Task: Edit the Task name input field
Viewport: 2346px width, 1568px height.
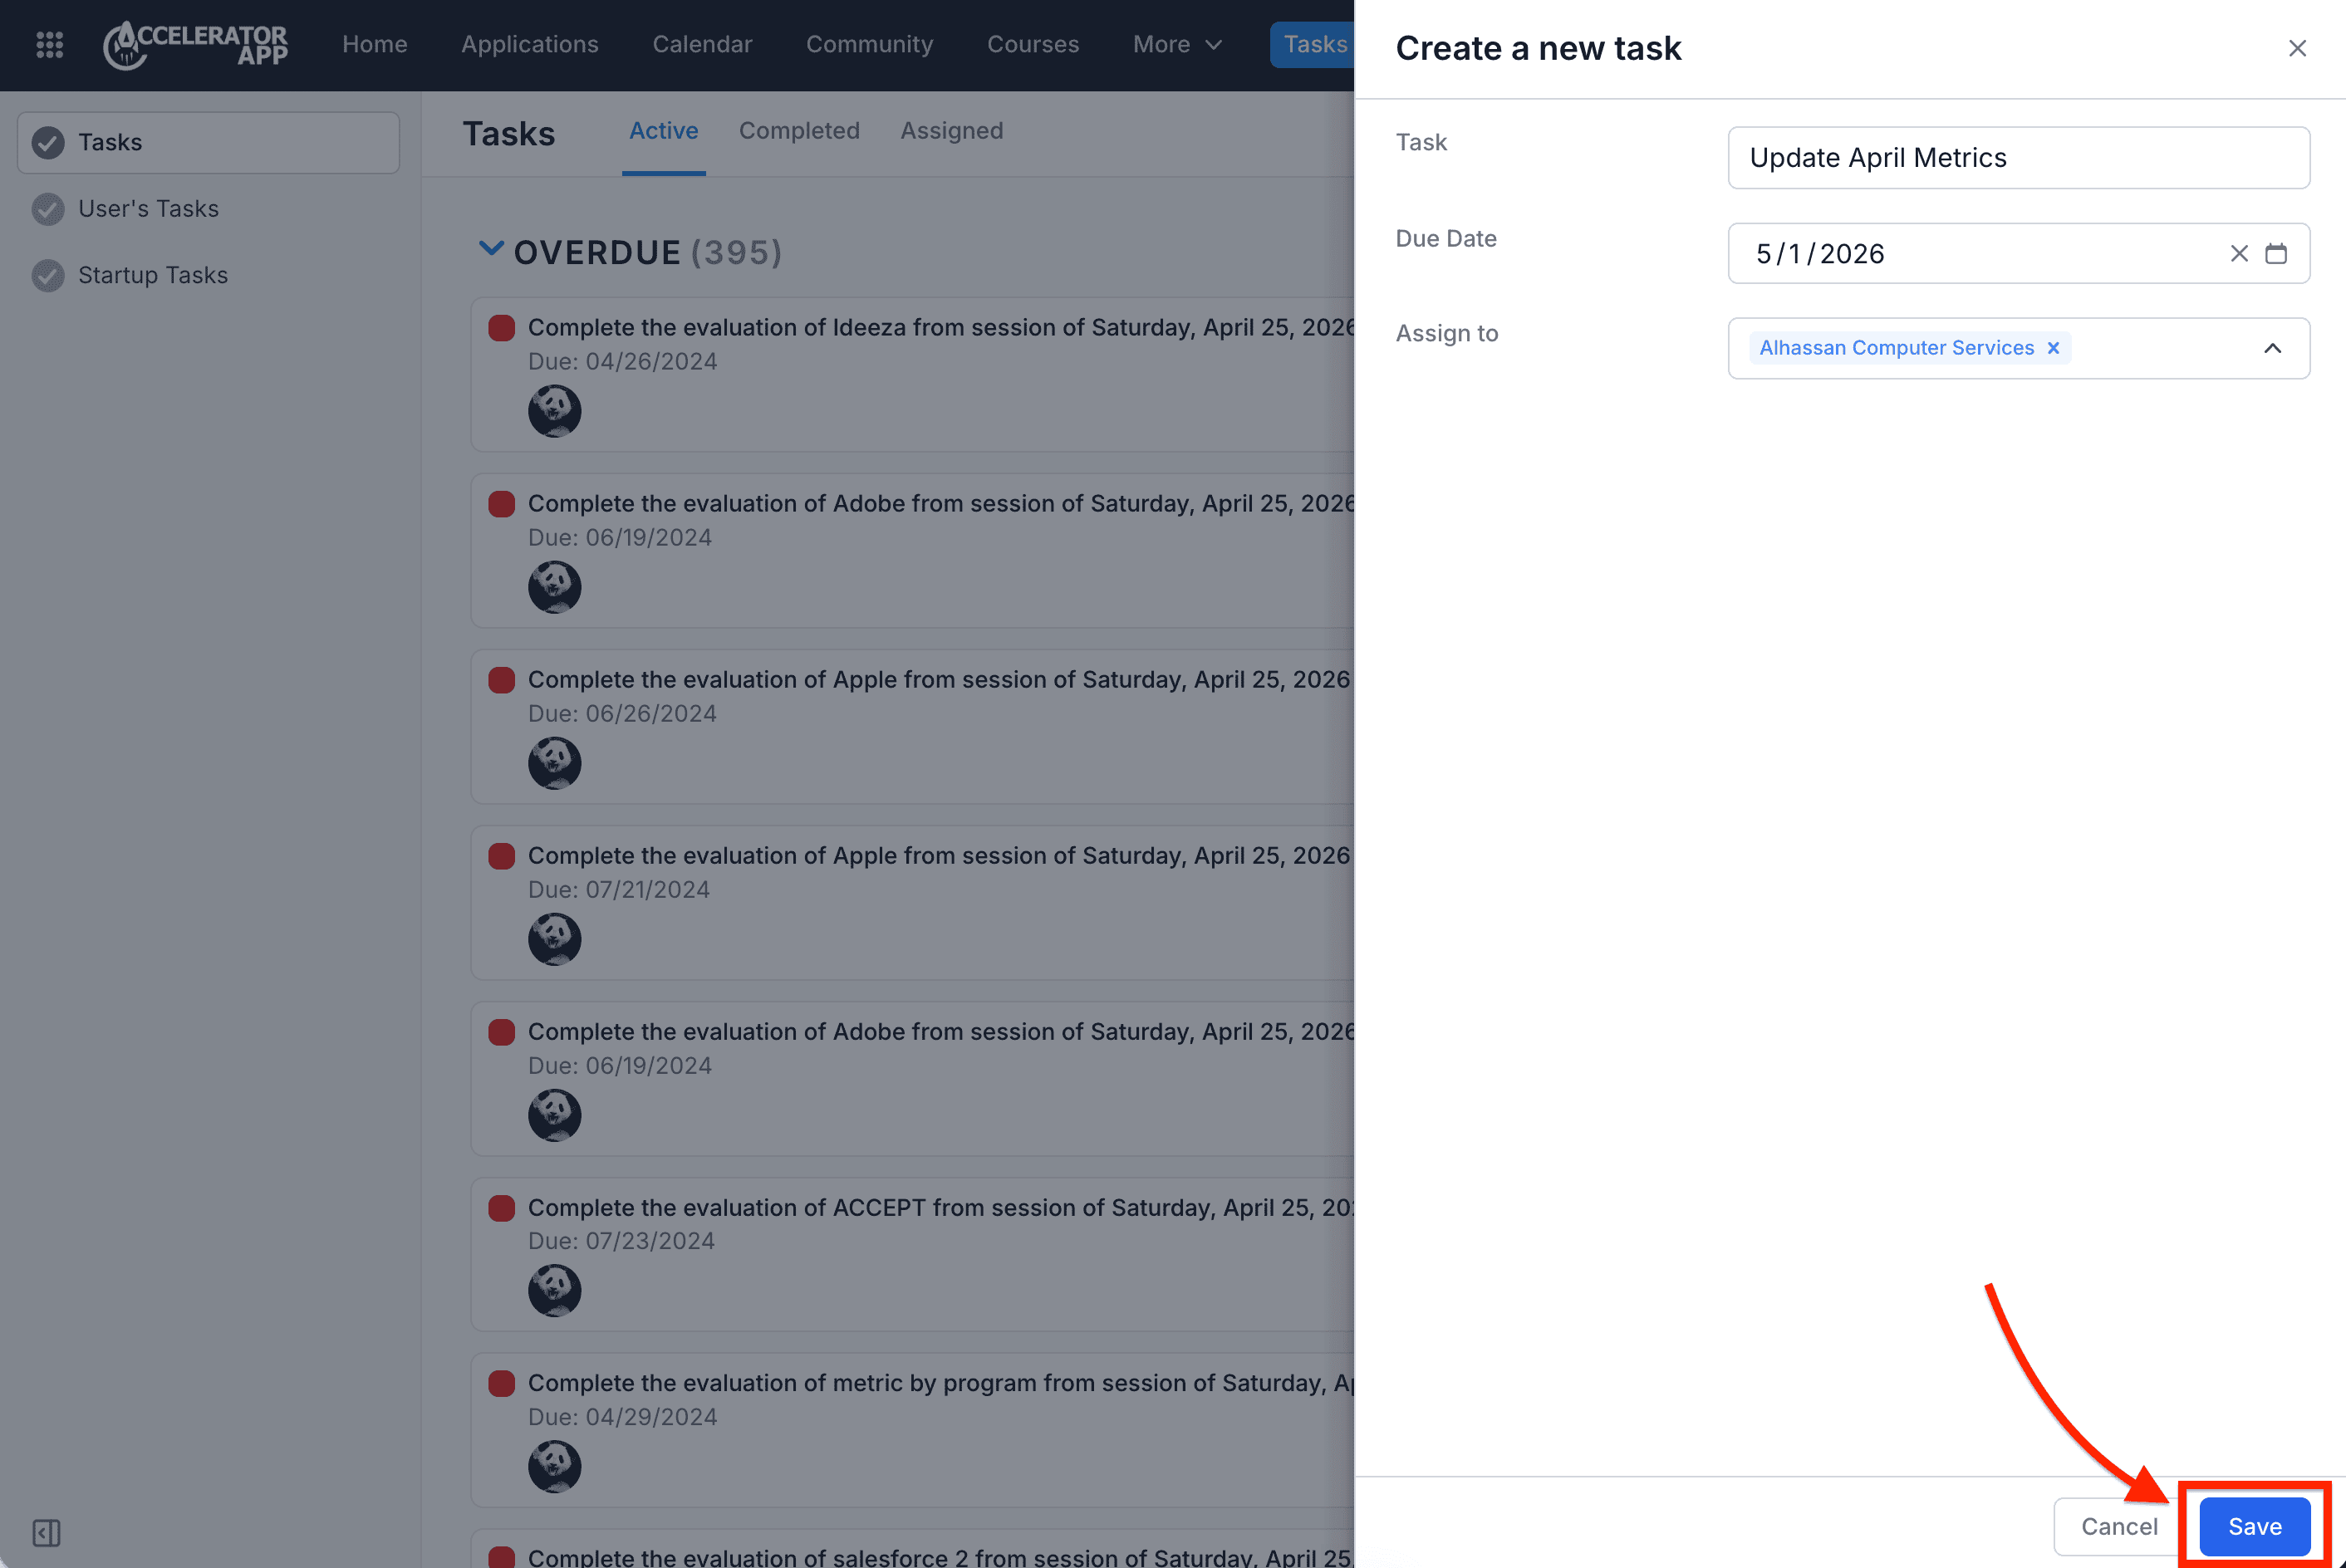Action: point(2018,158)
